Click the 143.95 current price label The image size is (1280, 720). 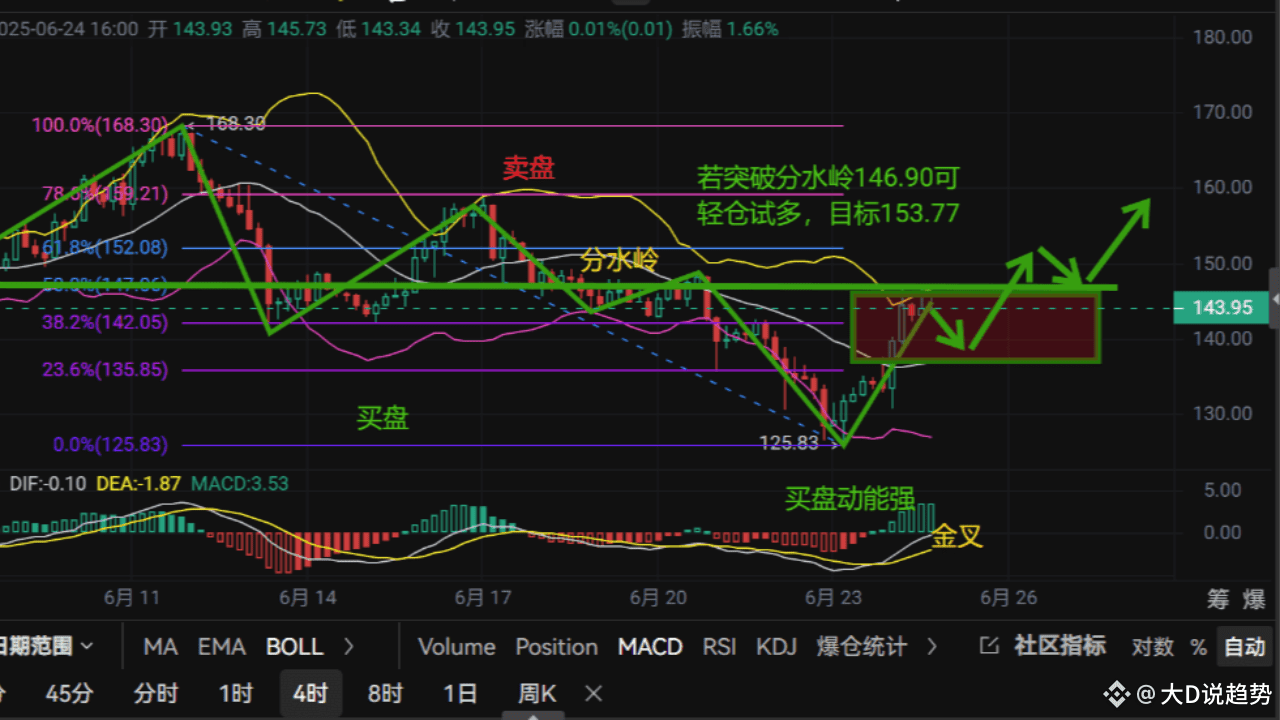point(1220,308)
